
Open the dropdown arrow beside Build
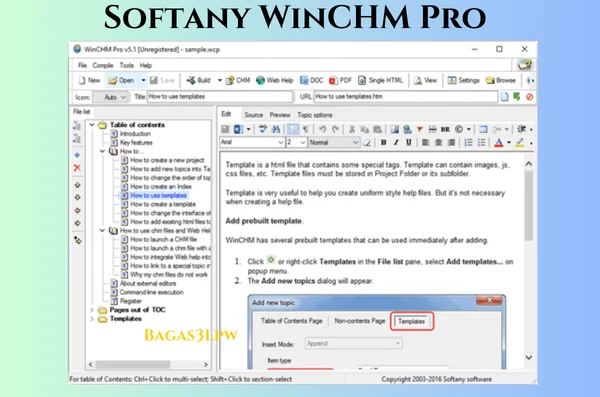pyautogui.click(x=220, y=80)
